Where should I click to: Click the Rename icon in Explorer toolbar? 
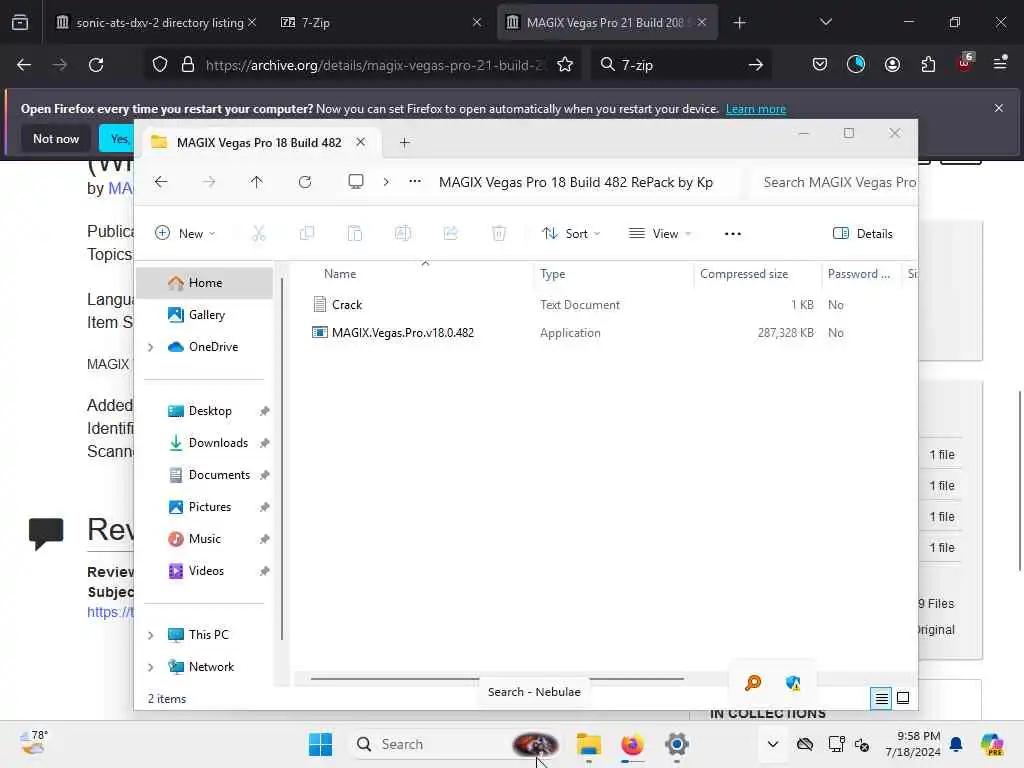click(x=403, y=233)
